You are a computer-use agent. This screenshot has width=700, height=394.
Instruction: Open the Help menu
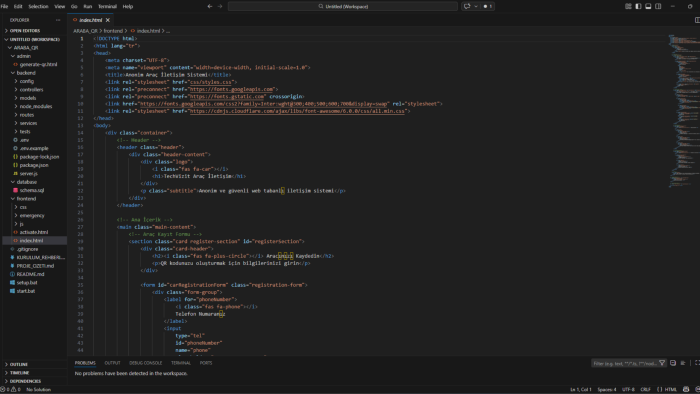128,6
